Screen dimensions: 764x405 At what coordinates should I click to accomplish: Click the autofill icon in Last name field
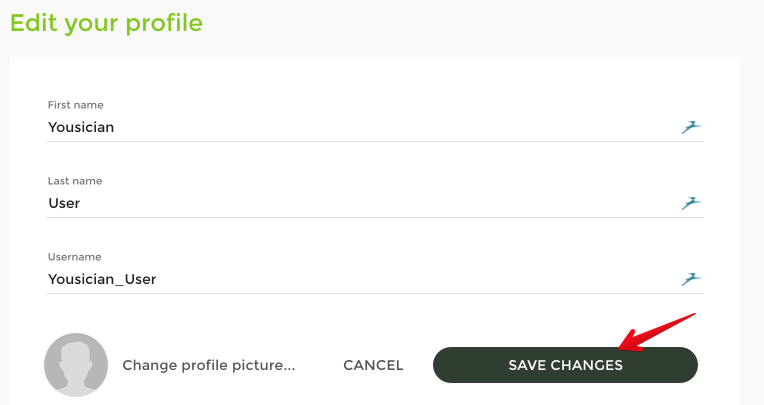691,203
